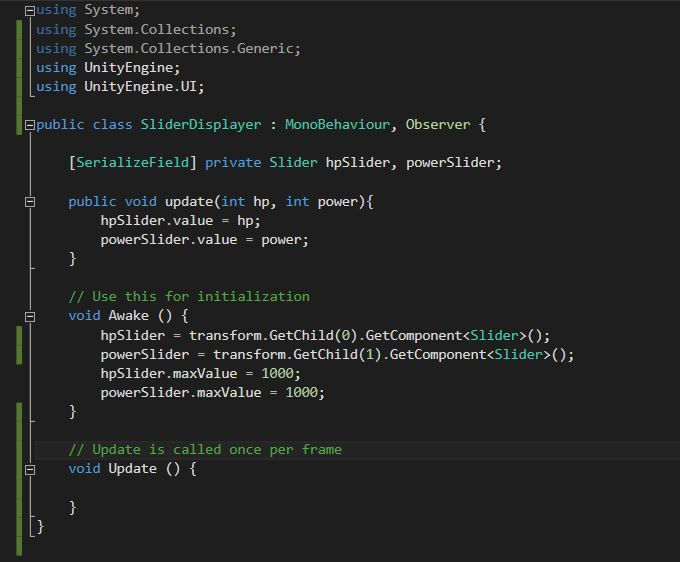Click "void Update ()" method signature
The width and height of the screenshot is (680, 562).
pyautogui.click(x=124, y=469)
